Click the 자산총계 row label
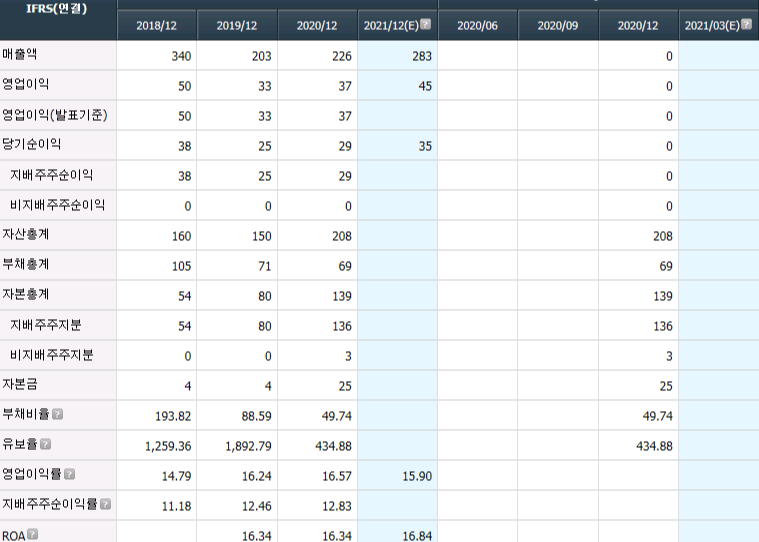Image resolution: width=759 pixels, height=542 pixels. pos(26,234)
